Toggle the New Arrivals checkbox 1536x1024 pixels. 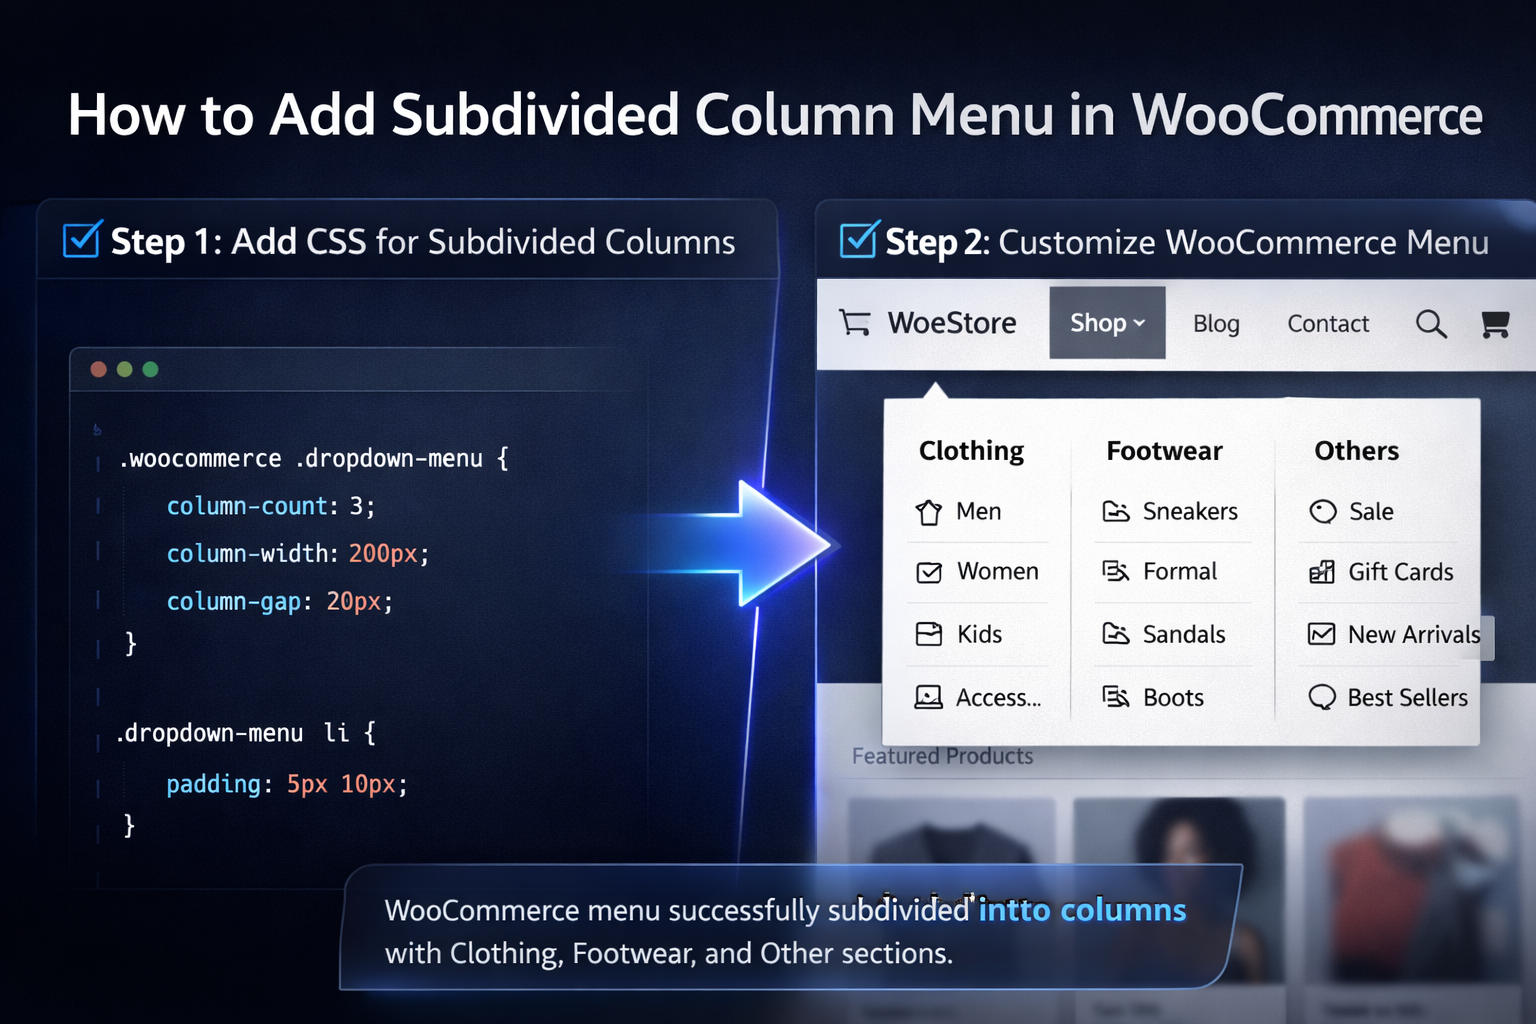click(1322, 634)
